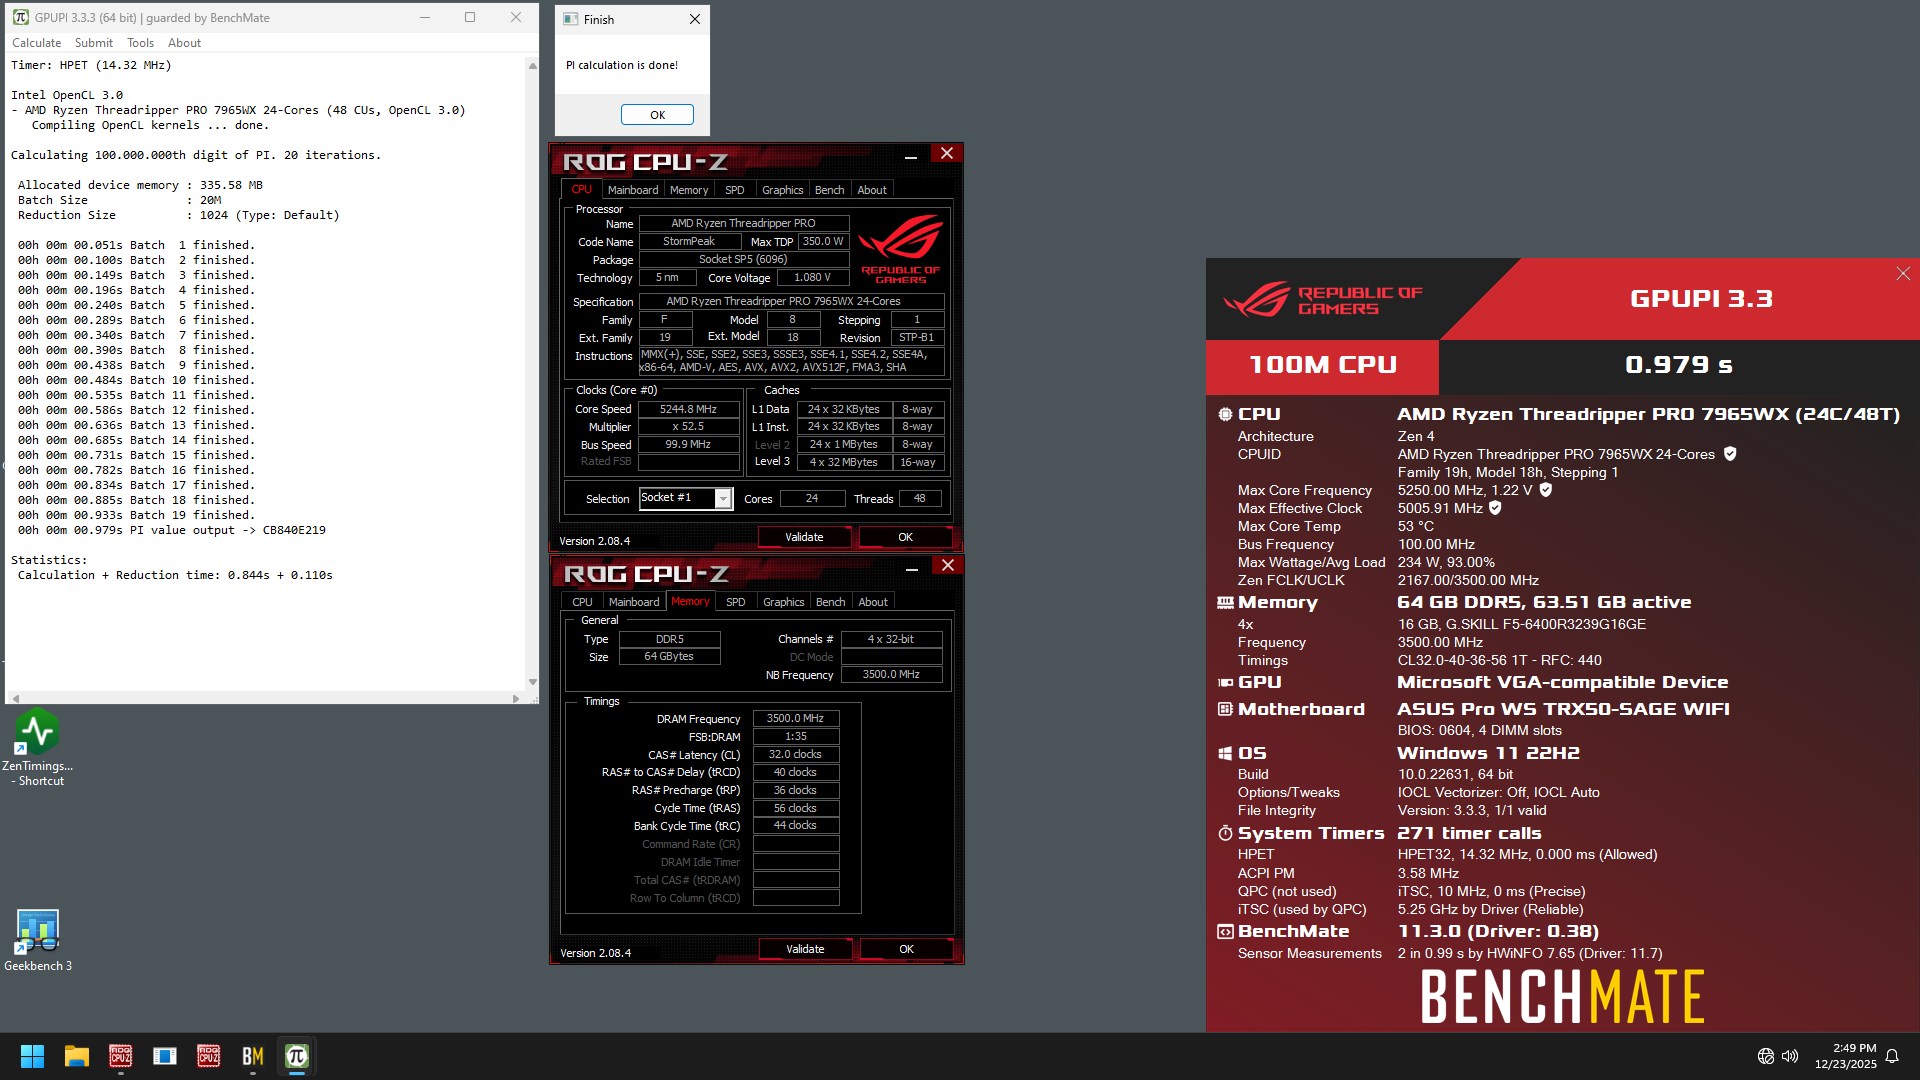
Task: Switch to Memory tab in upper CPU-Z
Action: coord(689,190)
